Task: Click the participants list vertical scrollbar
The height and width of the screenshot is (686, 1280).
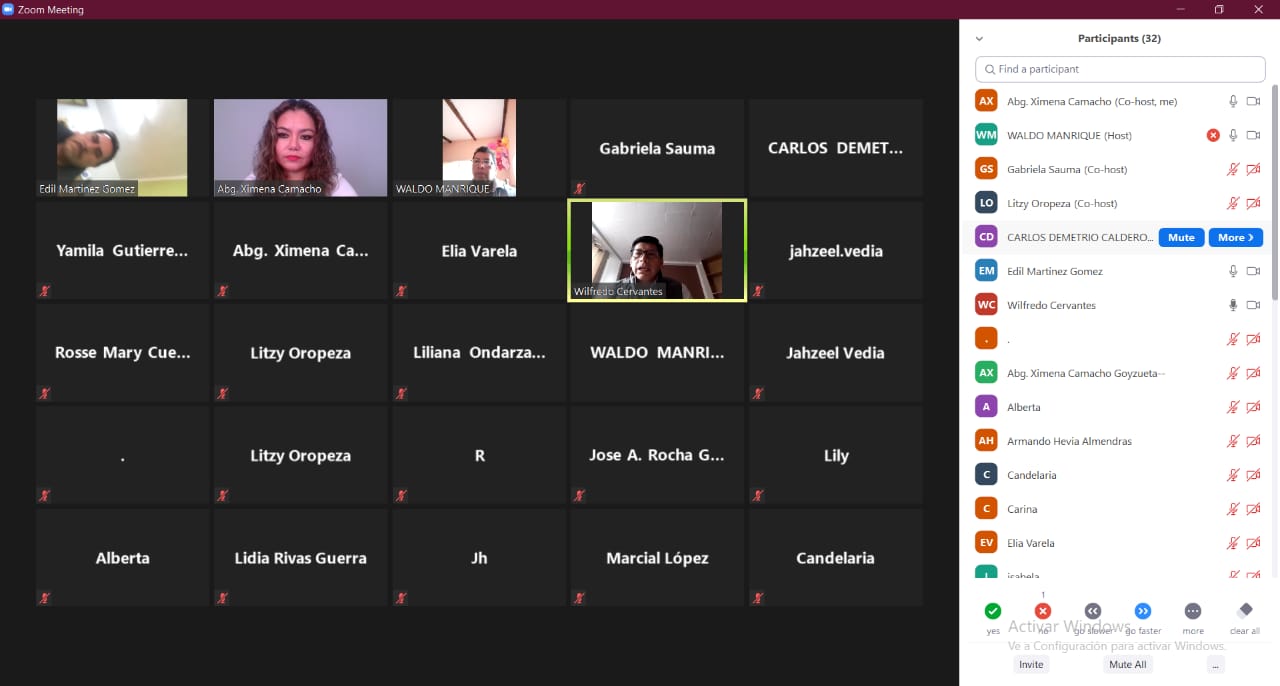Action: tap(1274, 190)
